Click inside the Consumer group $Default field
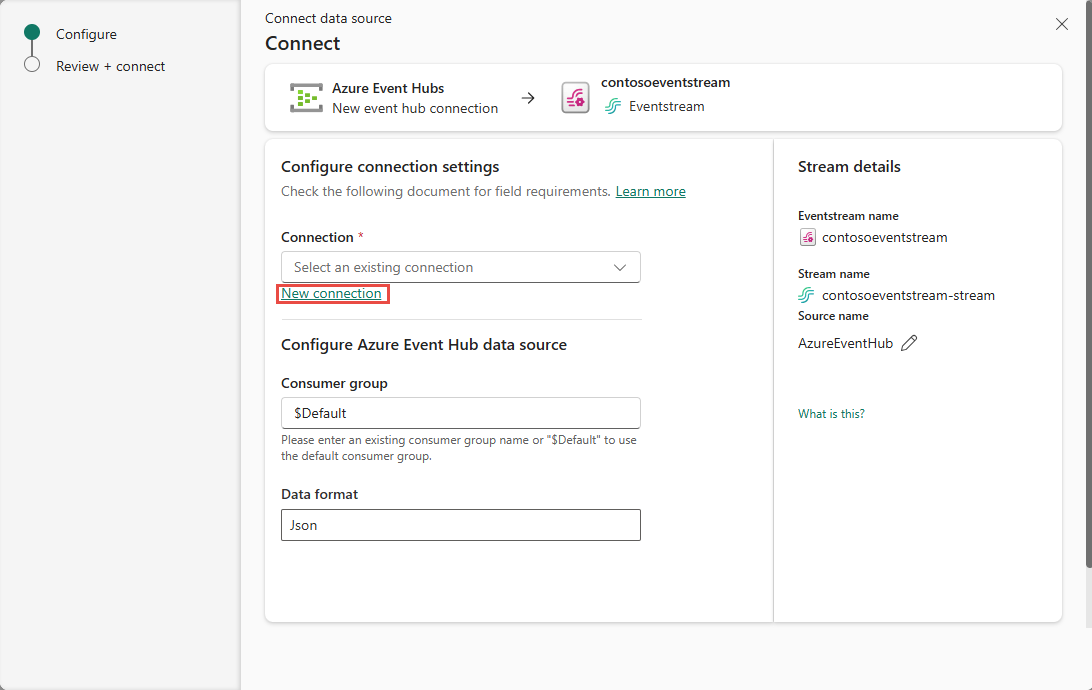Viewport: 1092px width, 690px height. [x=460, y=412]
